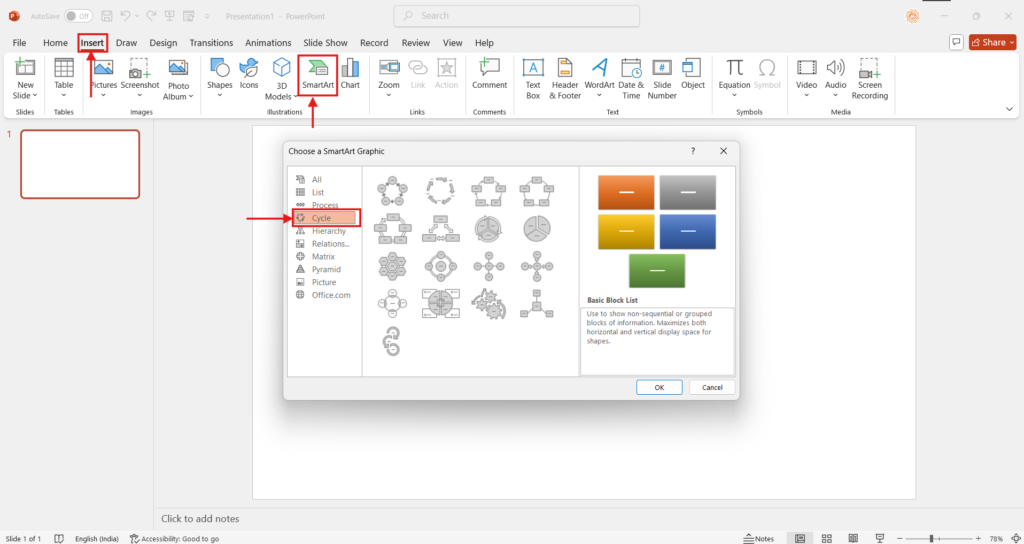
Task: Toggle the AutoSave switch
Action: pos(78,16)
